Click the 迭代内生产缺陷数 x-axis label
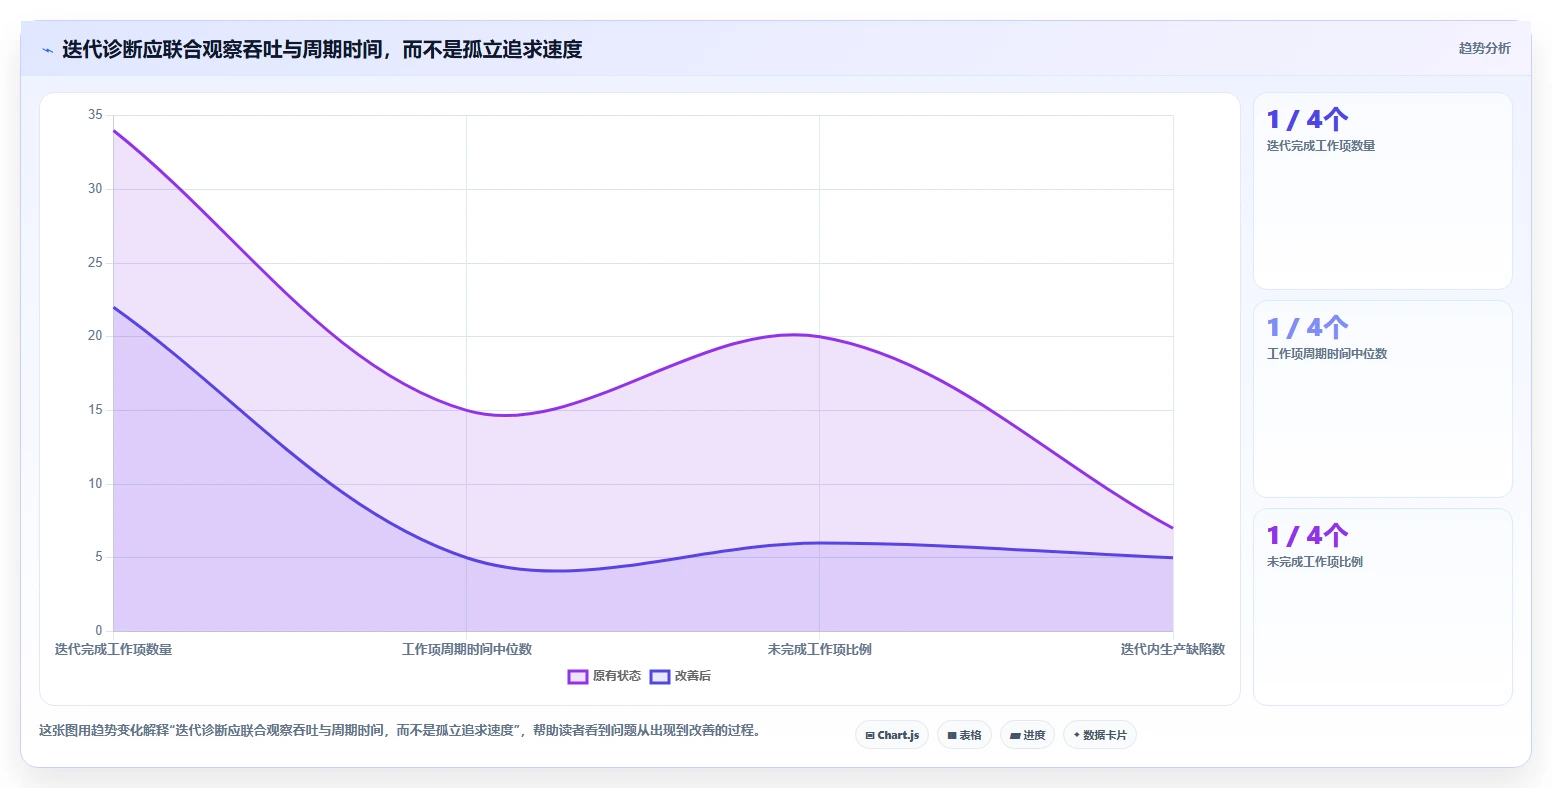The height and width of the screenshot is (788, 1552). tap(1172, 650)
